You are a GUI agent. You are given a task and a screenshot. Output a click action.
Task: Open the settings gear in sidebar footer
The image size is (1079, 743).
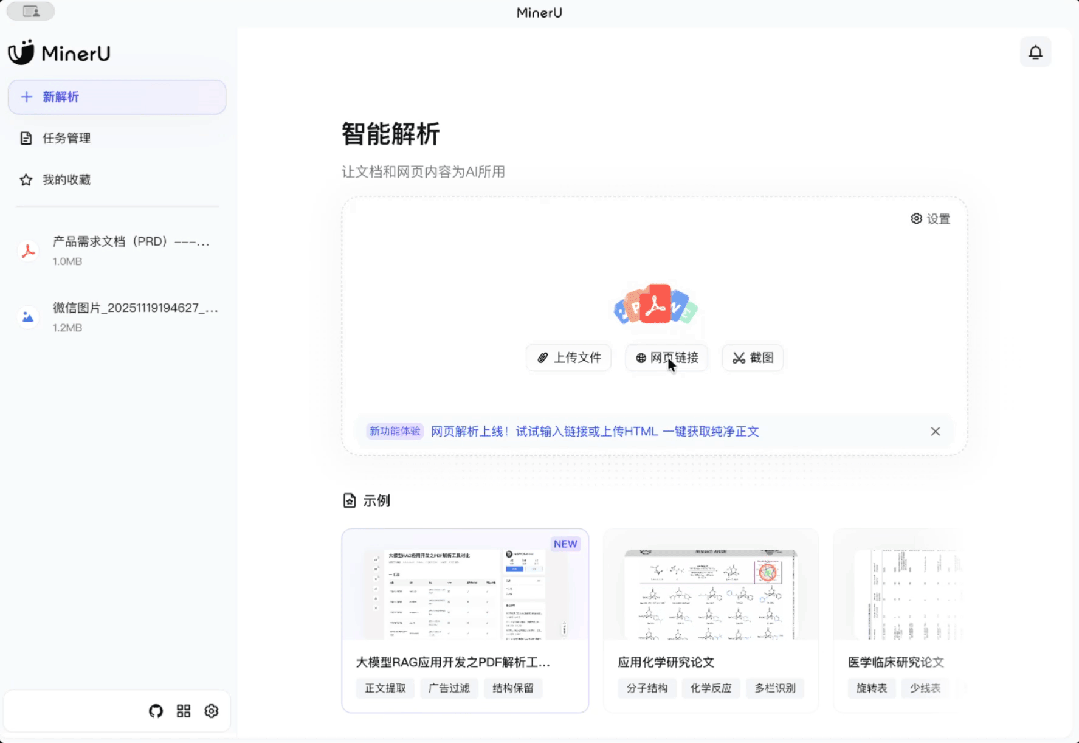click(x=211, y=711)
